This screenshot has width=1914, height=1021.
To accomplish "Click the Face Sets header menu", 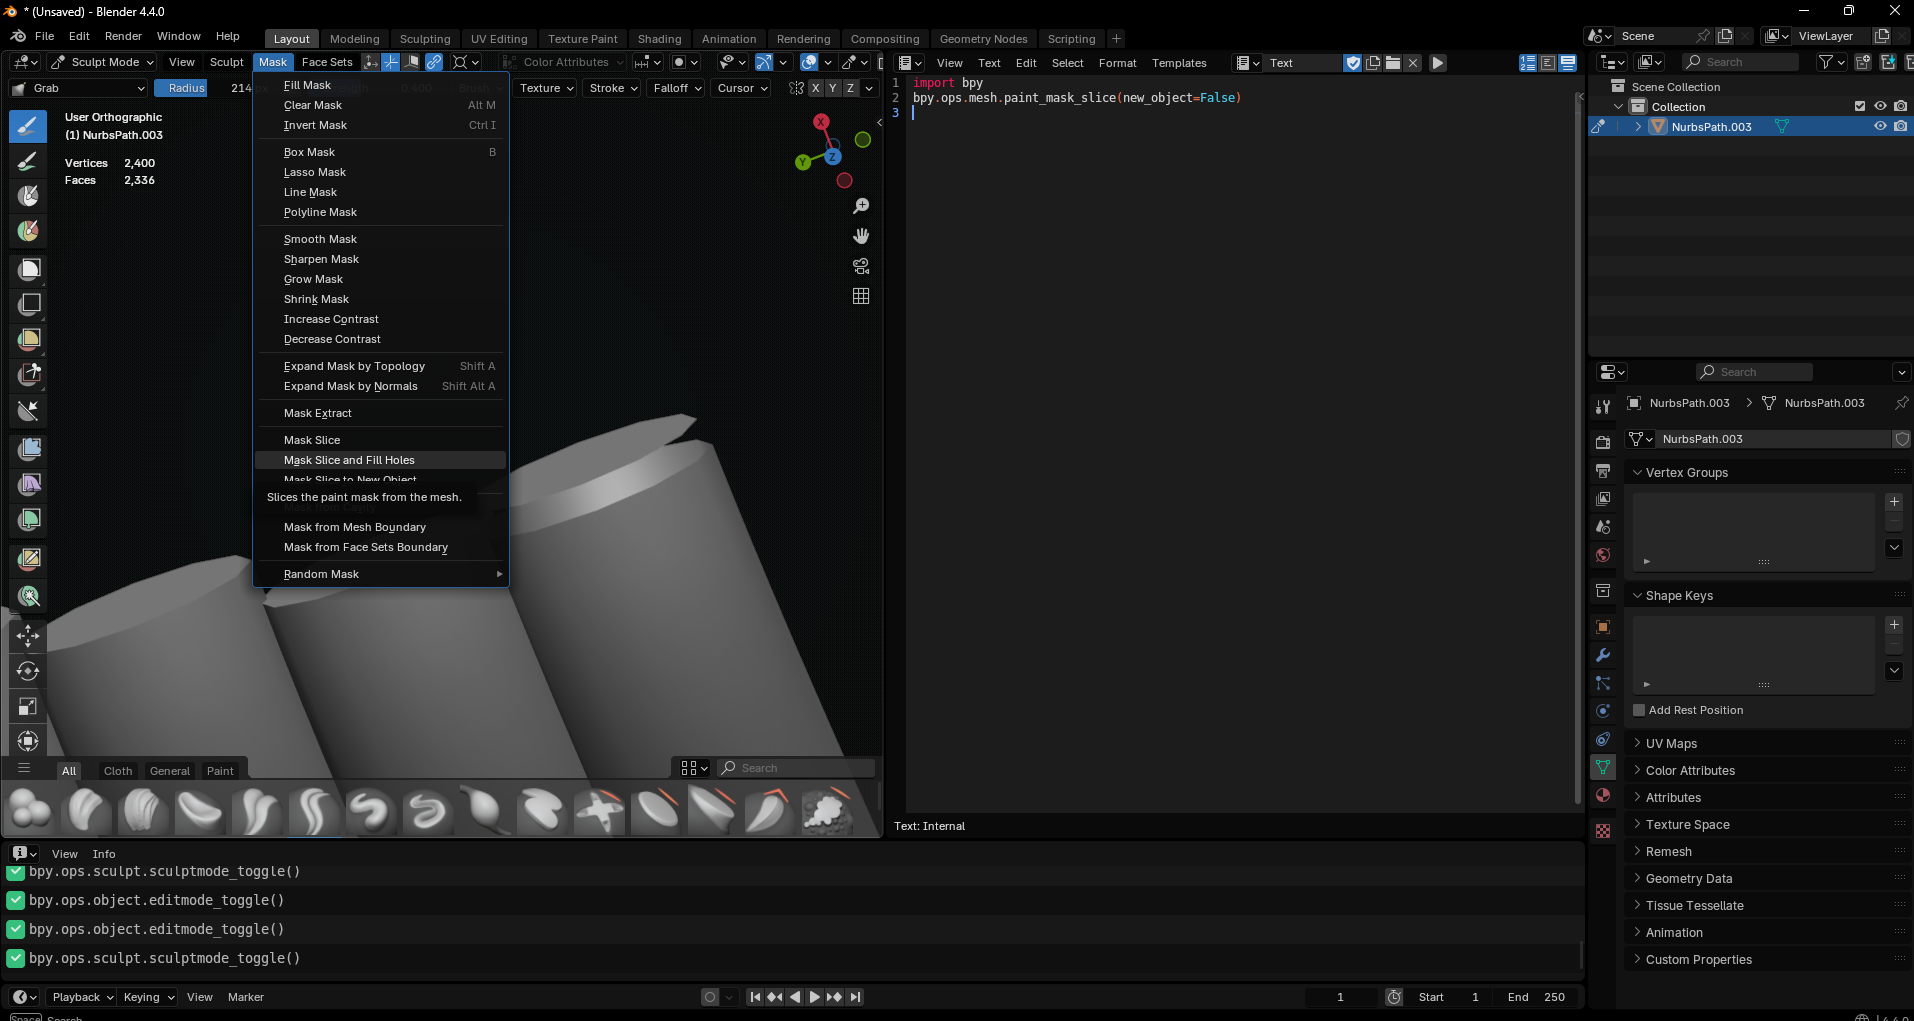I will coord(327,62).
